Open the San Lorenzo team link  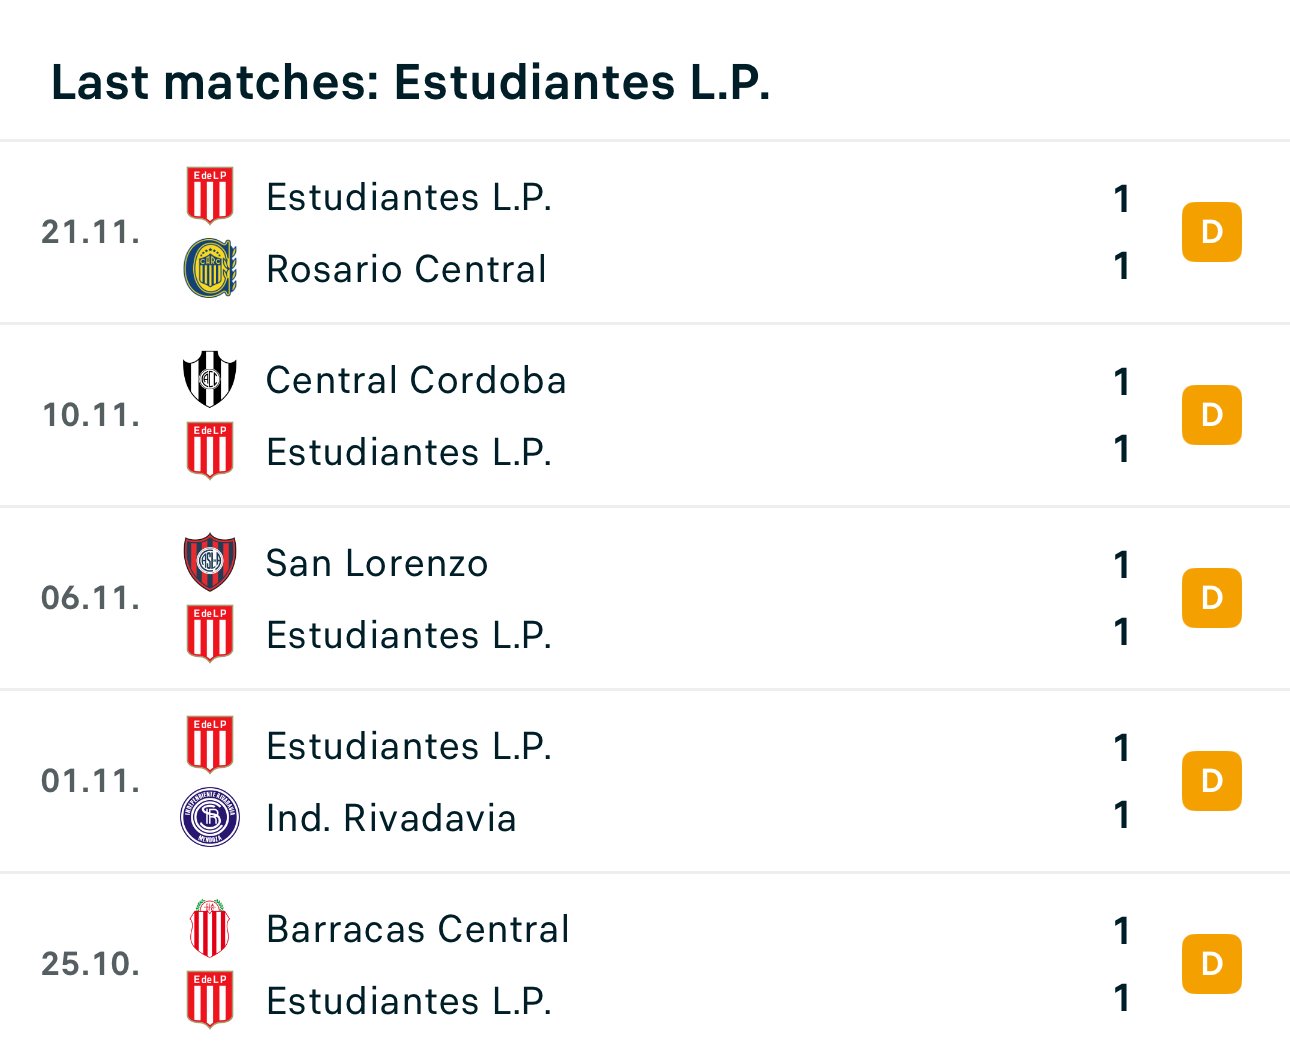coord(377,563)
